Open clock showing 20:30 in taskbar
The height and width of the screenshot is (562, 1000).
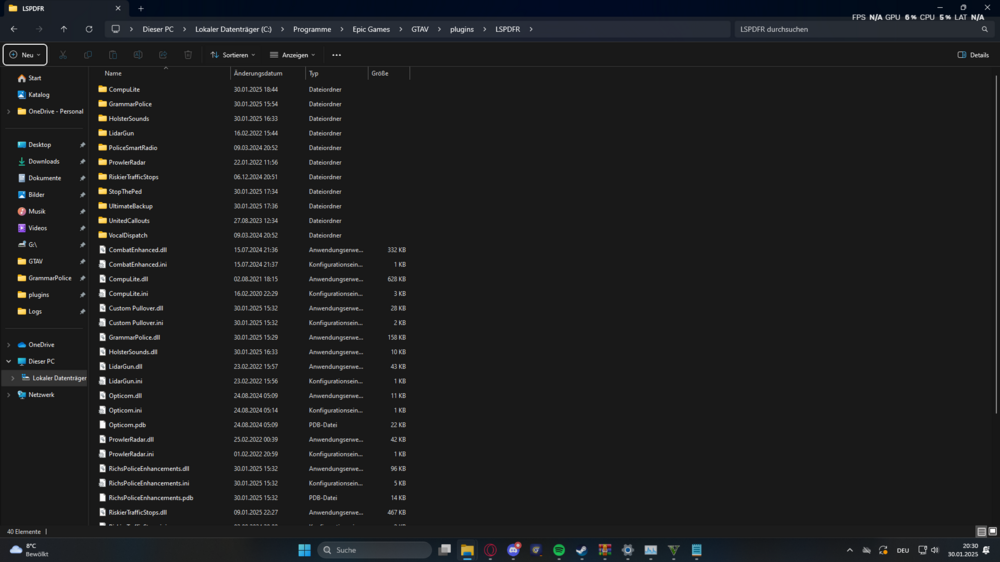click(x=962, y=550)
